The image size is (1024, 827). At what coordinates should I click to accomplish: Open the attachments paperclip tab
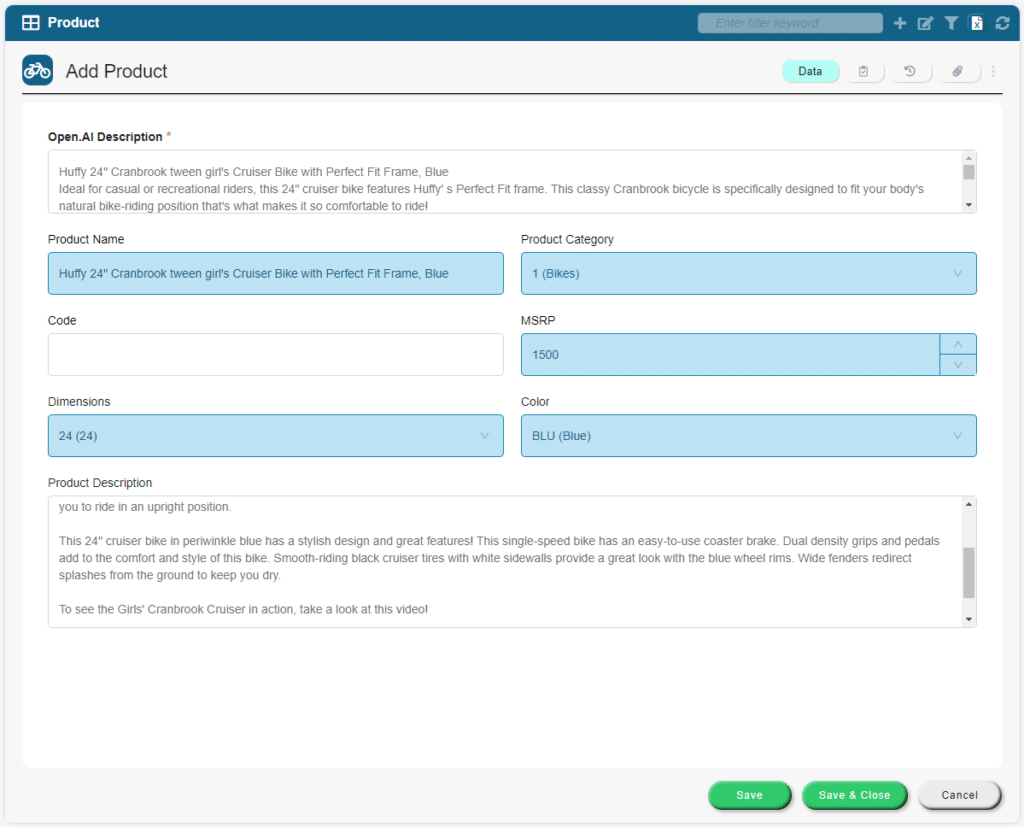pos(957,71)
